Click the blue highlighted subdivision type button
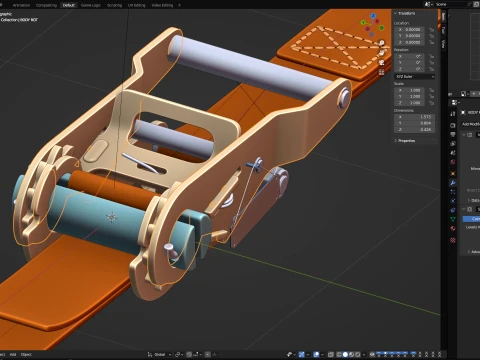This screenshot has width=480, height=360. pos(471,219)
